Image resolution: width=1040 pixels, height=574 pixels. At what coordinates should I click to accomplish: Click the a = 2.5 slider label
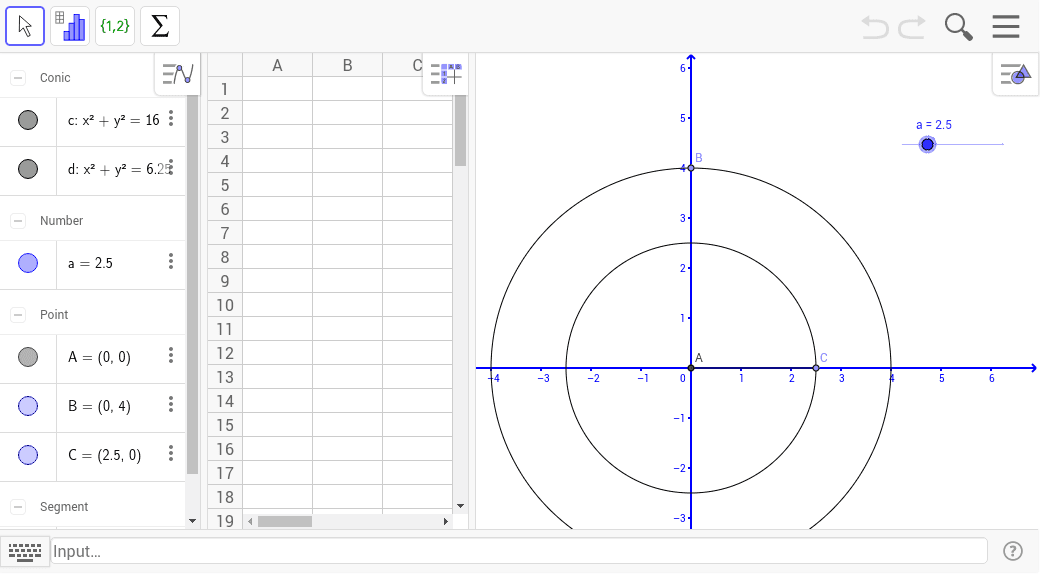[933, 125]
